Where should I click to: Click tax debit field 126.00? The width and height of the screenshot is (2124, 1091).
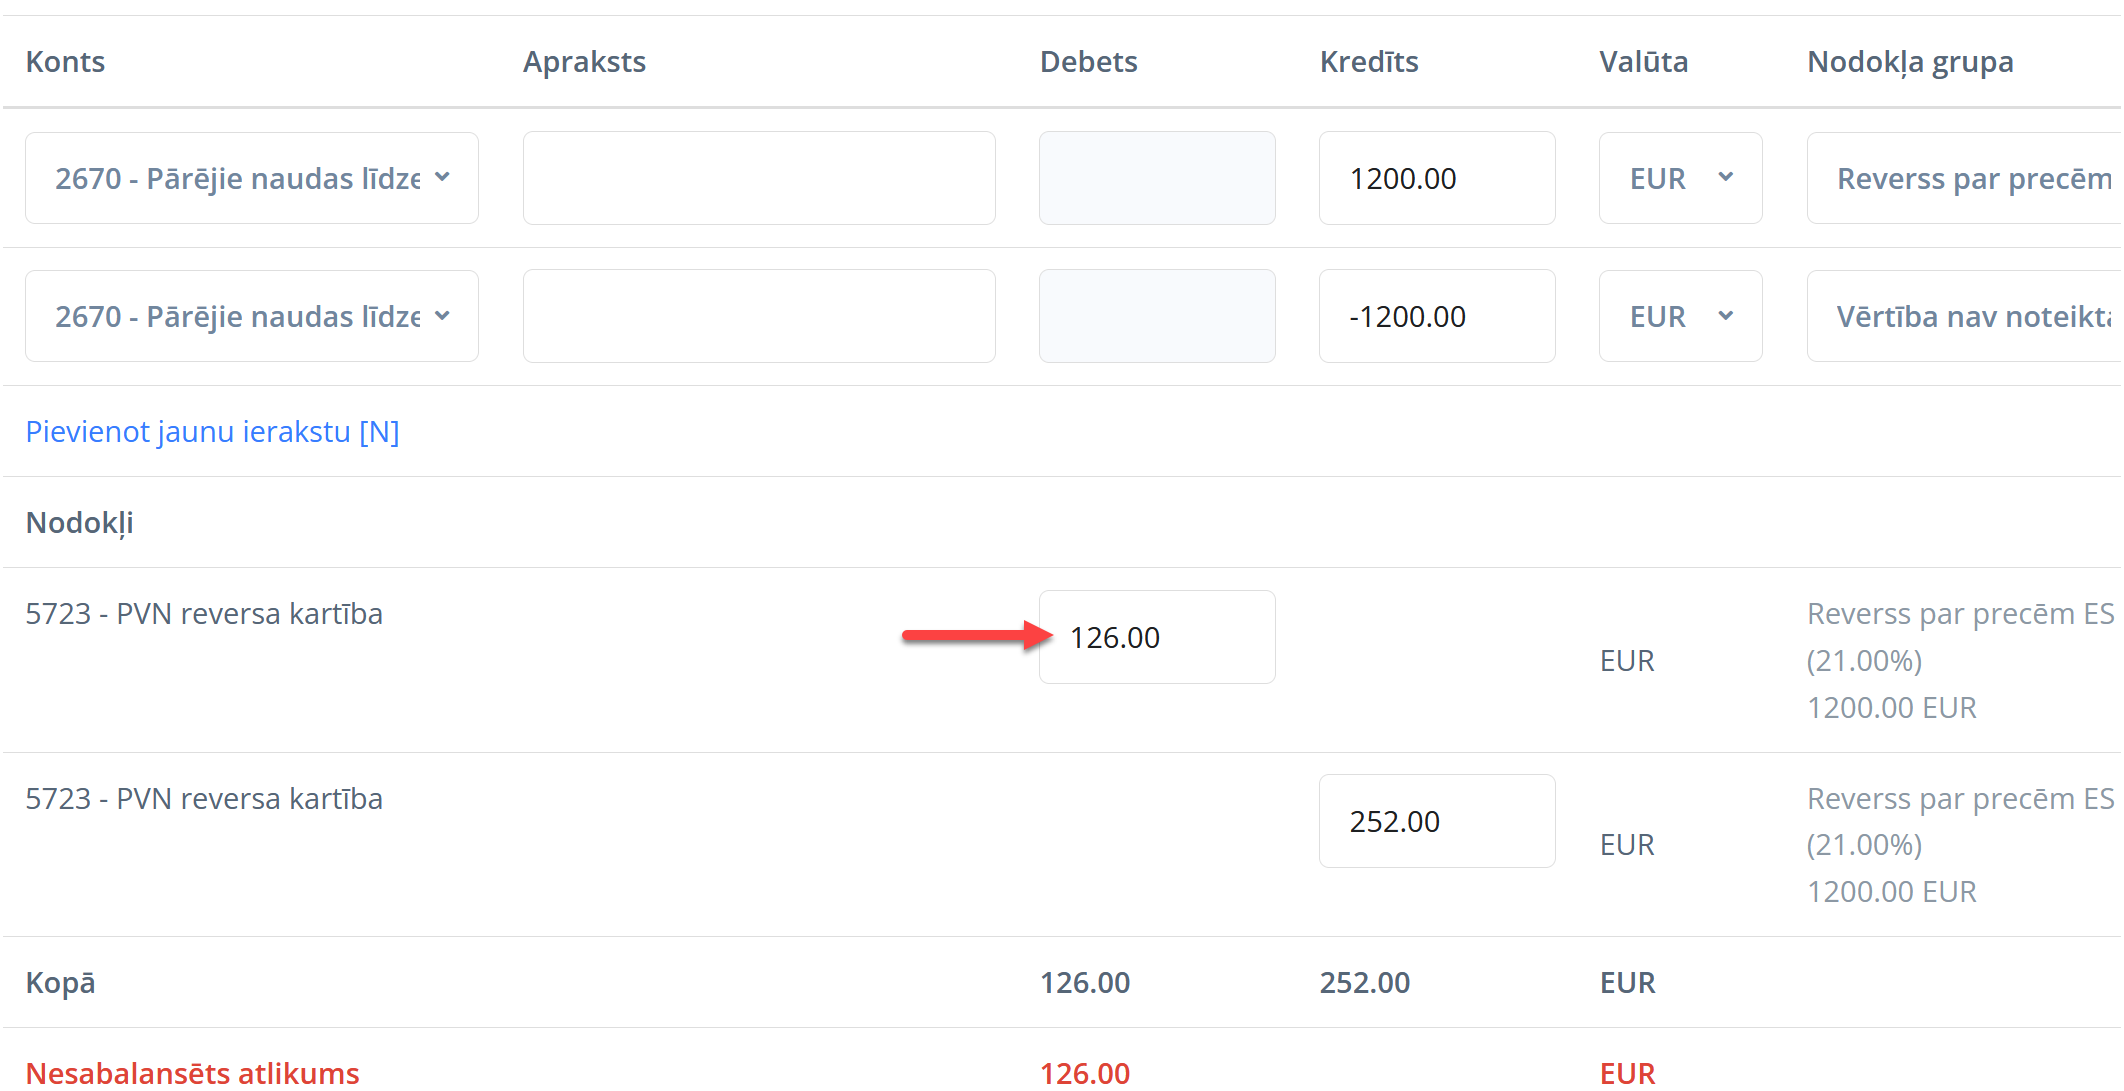1156,637
